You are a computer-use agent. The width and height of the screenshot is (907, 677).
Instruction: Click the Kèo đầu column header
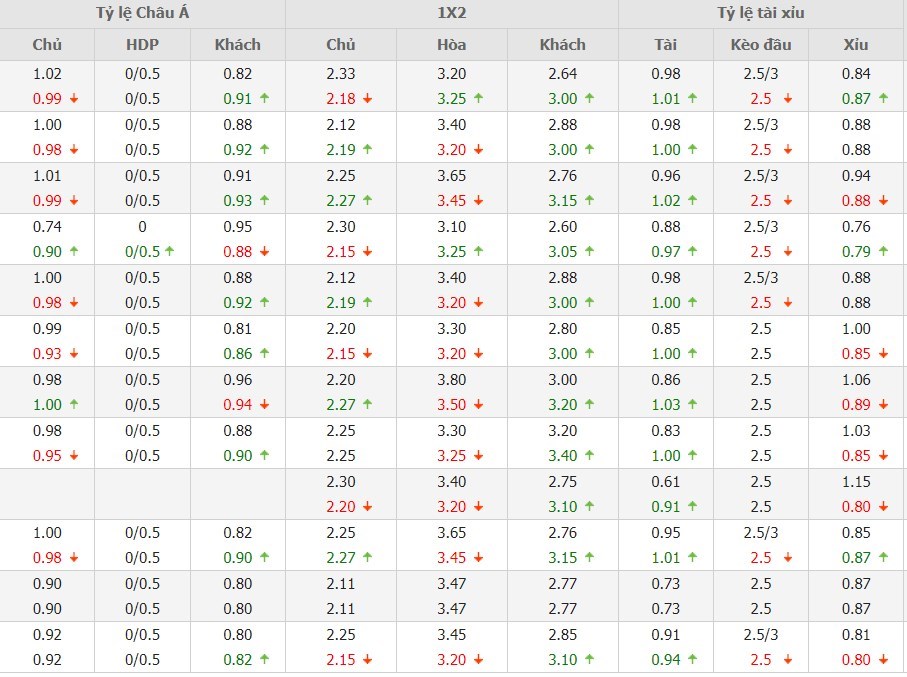[761, 45]
